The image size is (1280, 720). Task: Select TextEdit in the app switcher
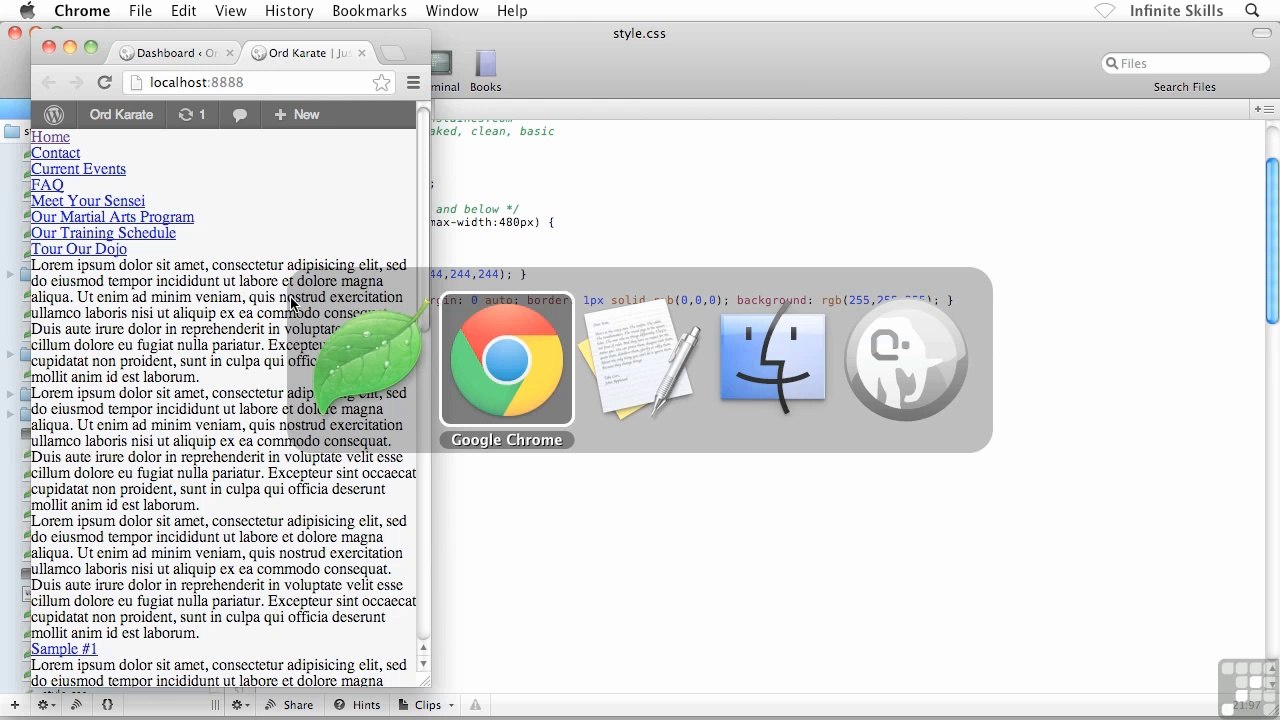(x=640, y=360)
